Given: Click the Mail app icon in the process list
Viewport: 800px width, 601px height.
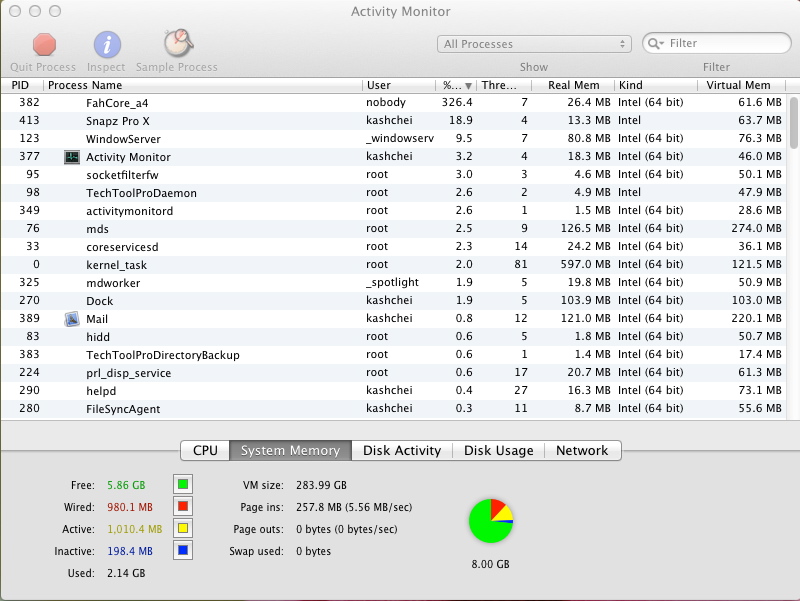Looking at the screenshot, I should click(72, 319).
